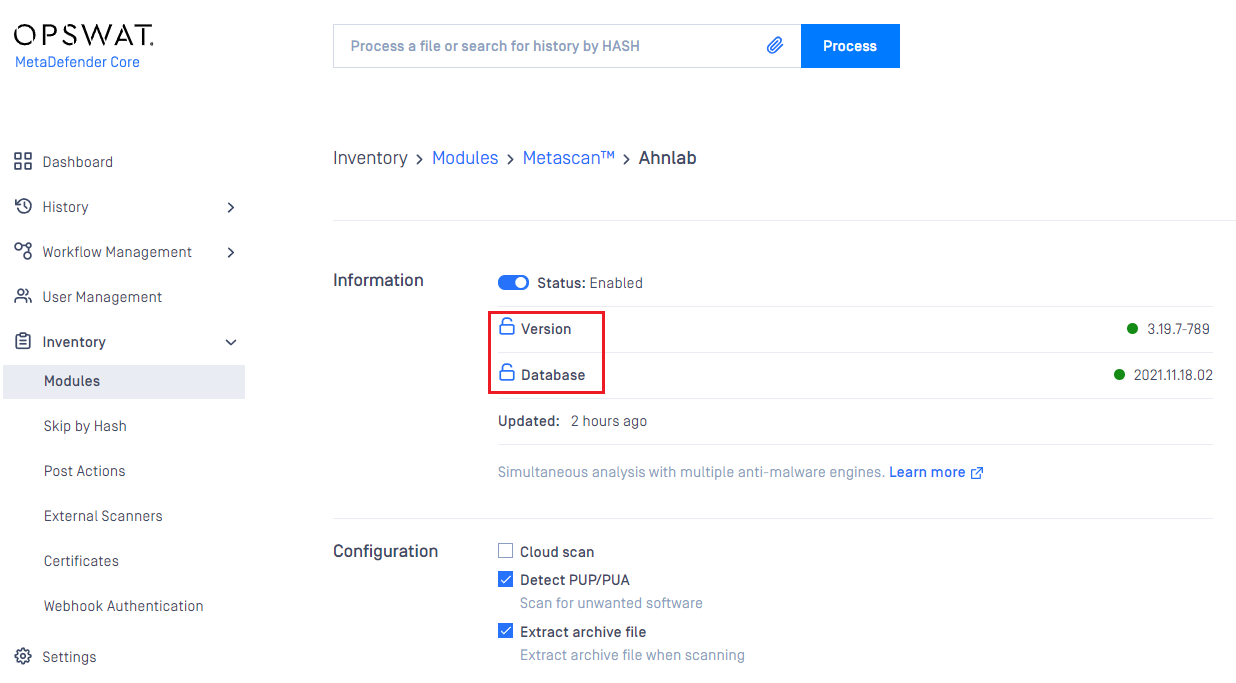Enable the Cloud scan checkbox
Screen dimensions: 1236x683
(506, 551)
